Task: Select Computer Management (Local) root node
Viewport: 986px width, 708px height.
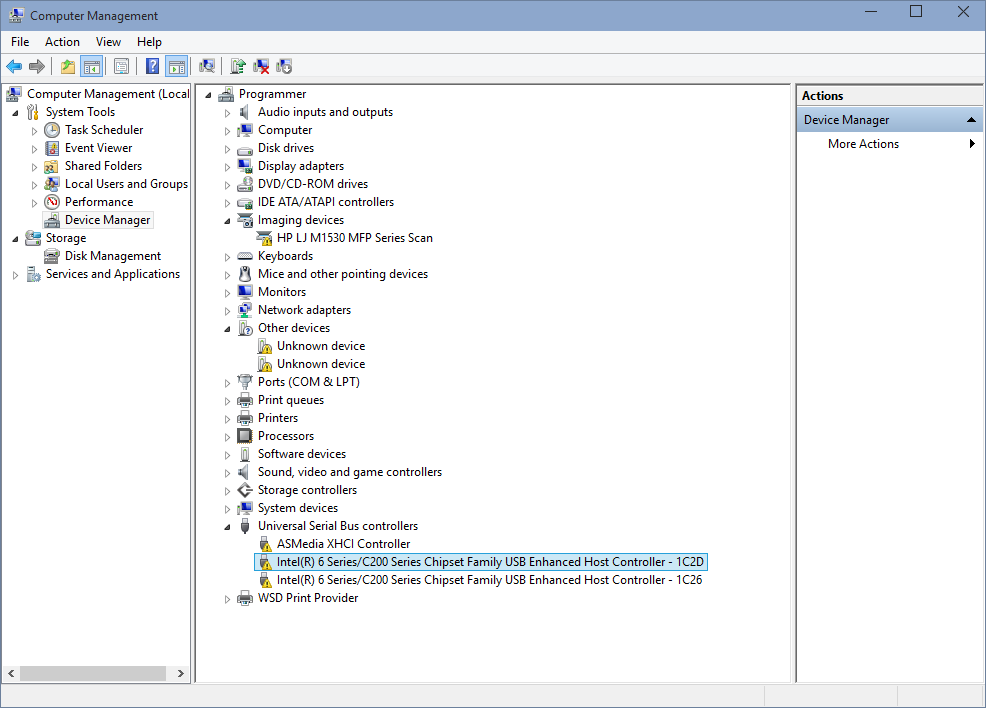Action: click(108, 94)
